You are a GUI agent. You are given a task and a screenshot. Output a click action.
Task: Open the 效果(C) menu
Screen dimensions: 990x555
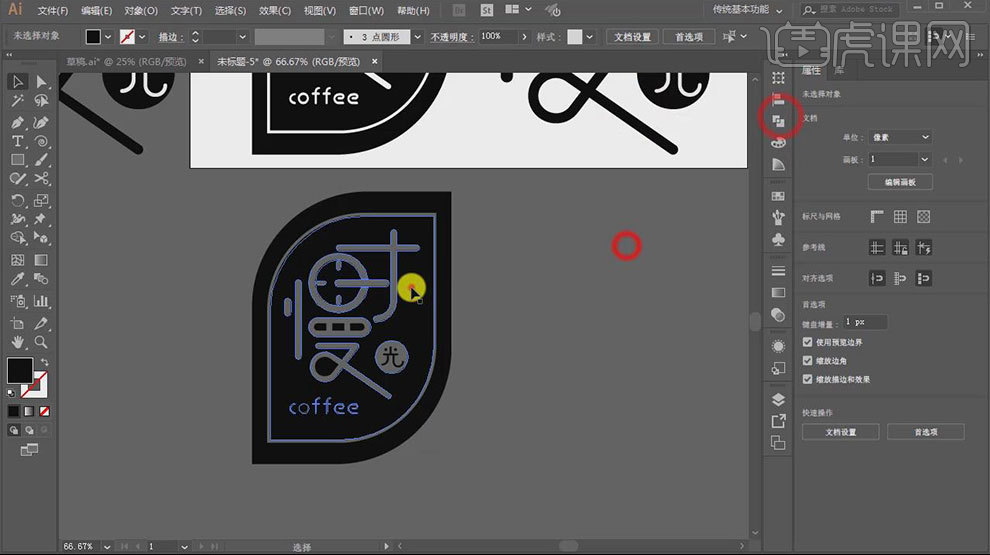274,10
